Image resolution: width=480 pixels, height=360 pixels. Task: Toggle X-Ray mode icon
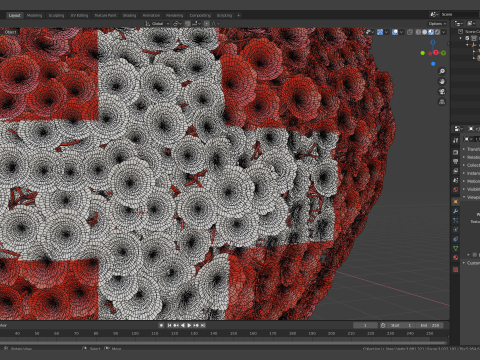pos(410,32)
